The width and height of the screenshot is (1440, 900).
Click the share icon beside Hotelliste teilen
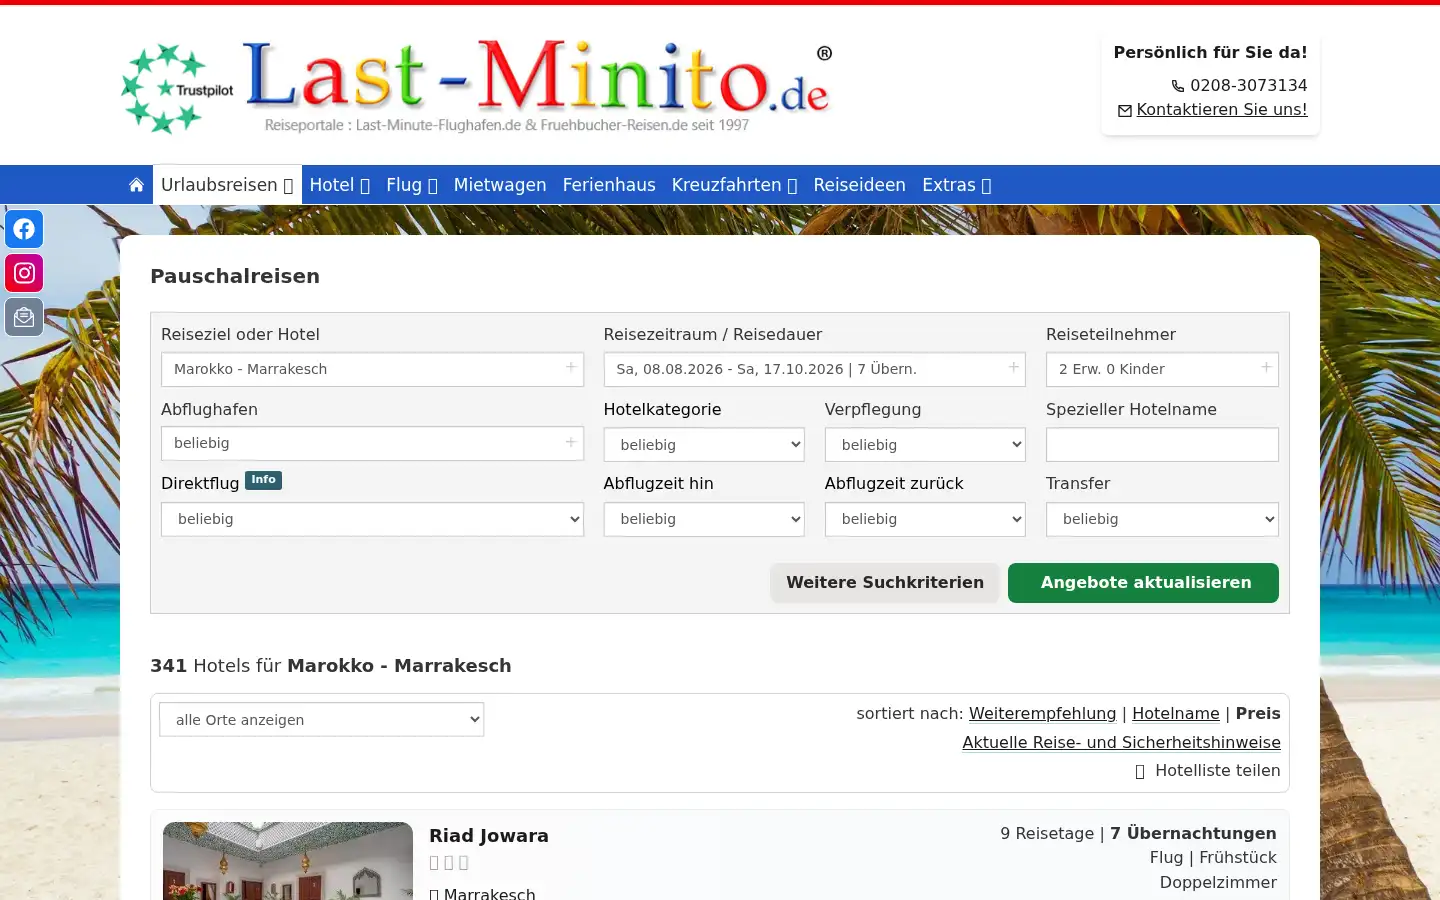click(1140, 772)
